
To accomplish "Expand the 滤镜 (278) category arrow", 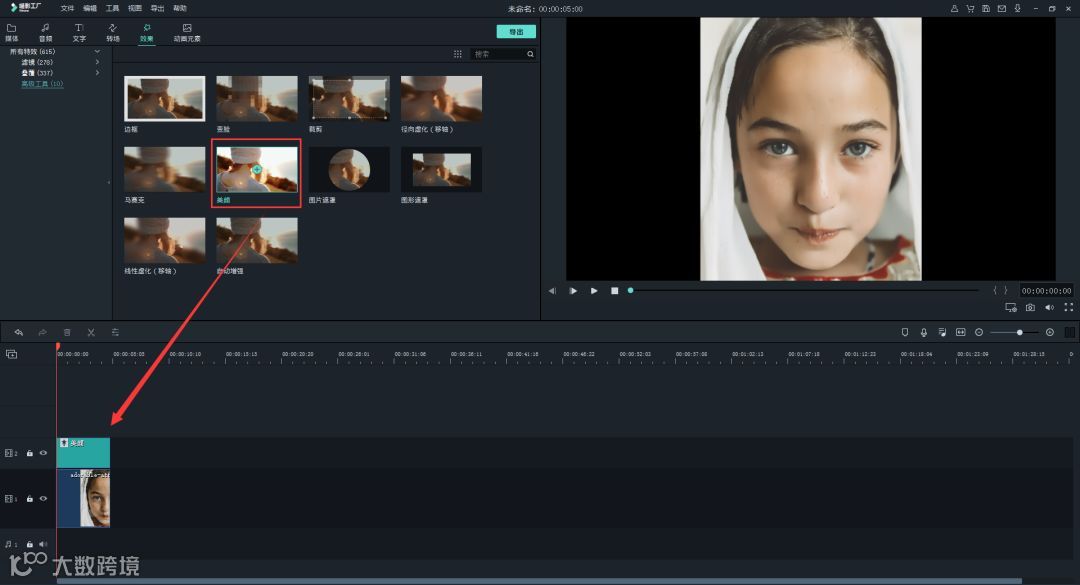I will coord(97,62).
